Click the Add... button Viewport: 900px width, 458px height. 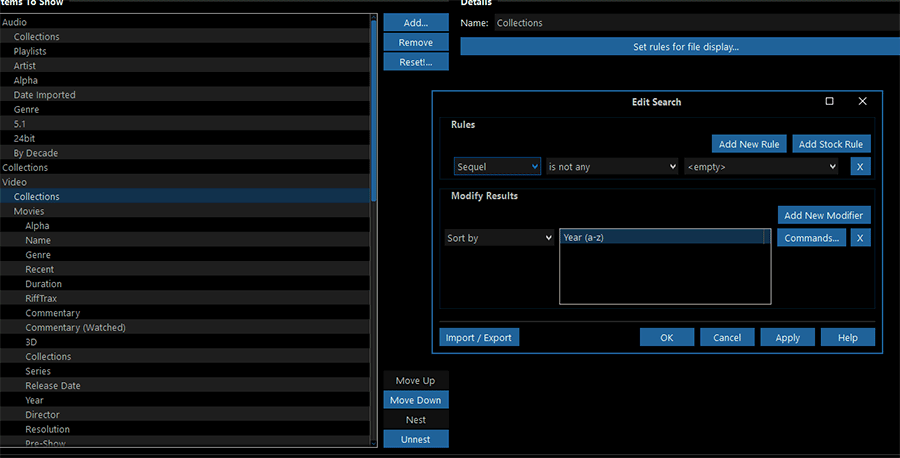[416, 23]
